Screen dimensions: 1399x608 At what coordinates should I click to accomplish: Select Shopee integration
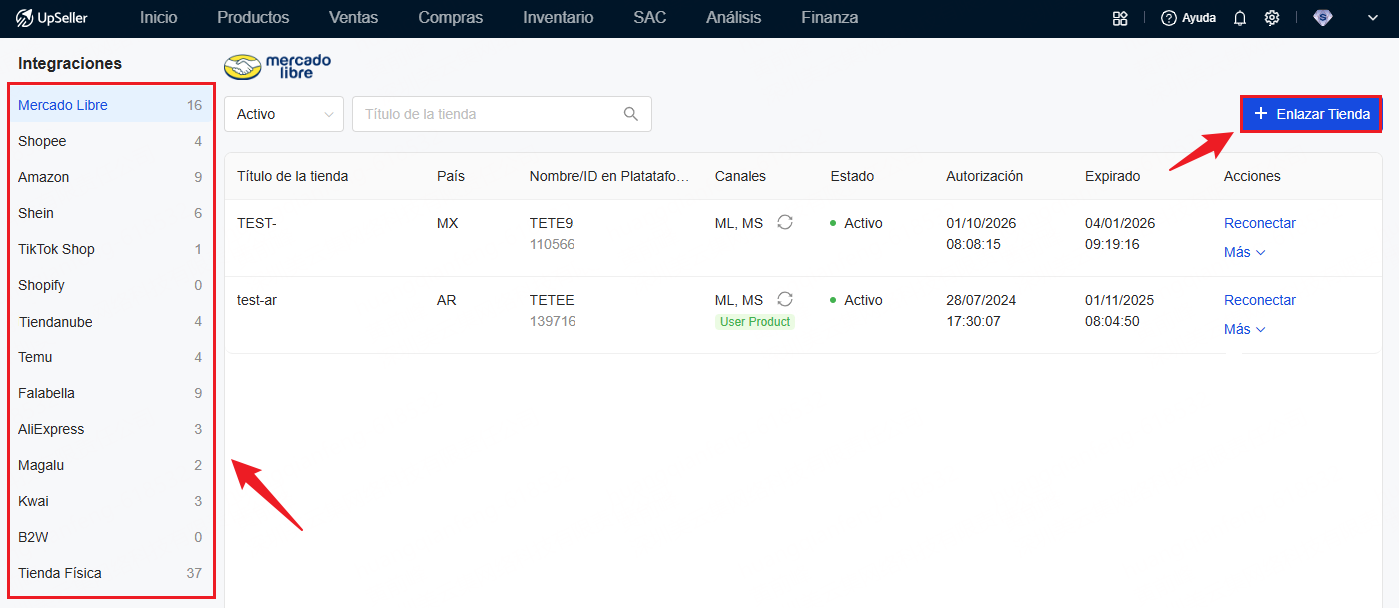[110, 141]
